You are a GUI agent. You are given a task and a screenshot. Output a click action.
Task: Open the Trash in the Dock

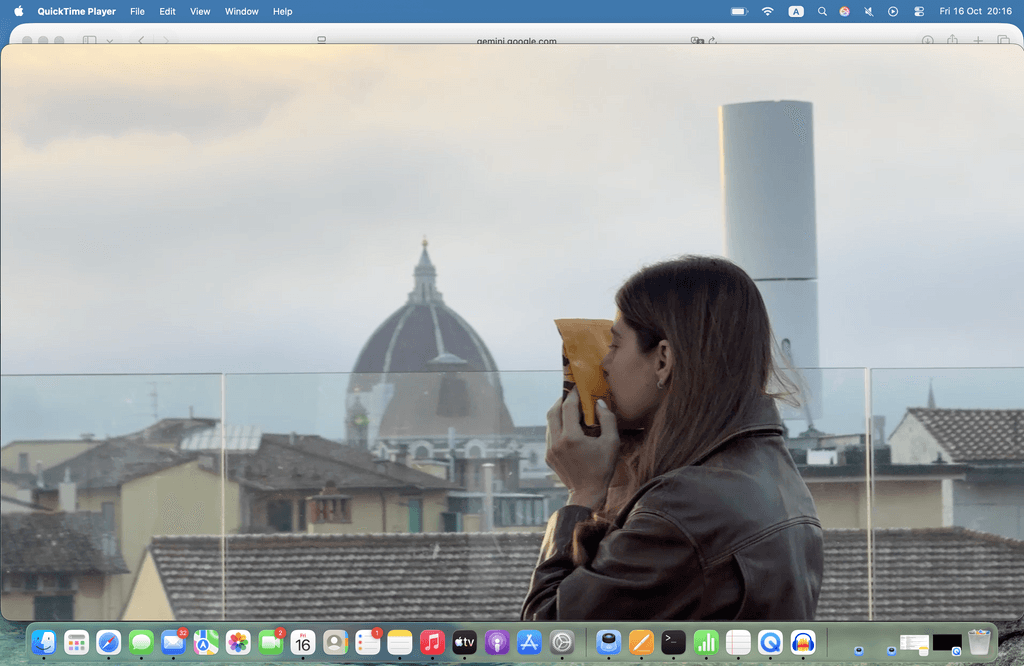point(979,642)
